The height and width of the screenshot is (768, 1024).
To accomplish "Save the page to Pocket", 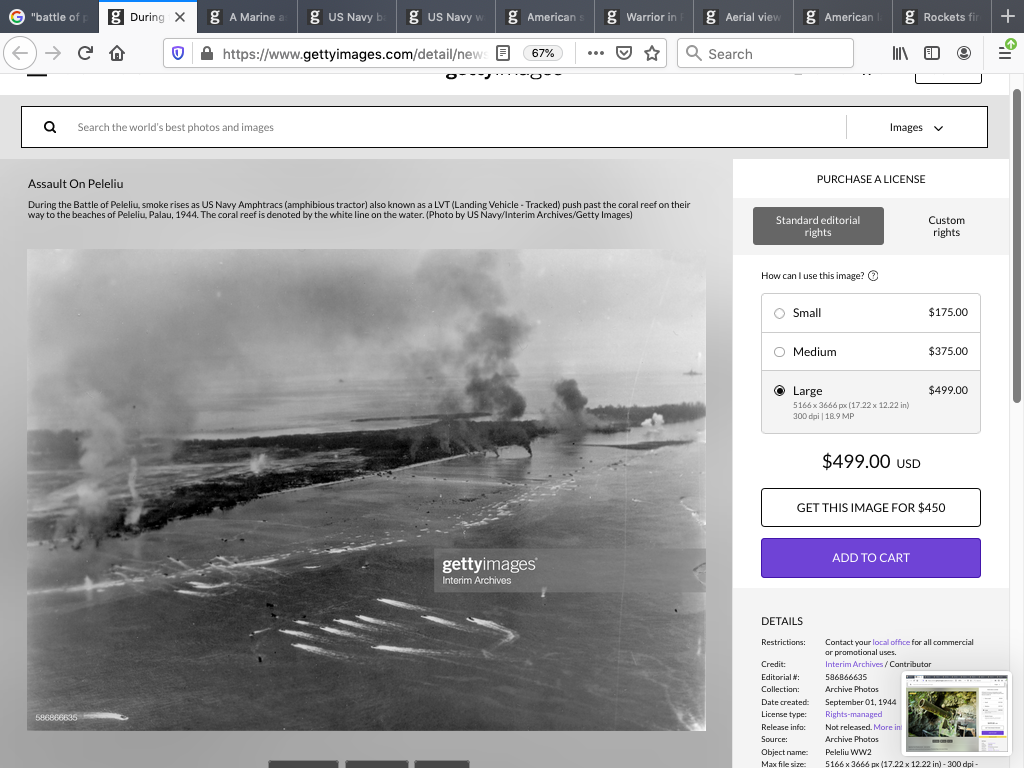I will (x=624, y=54).
